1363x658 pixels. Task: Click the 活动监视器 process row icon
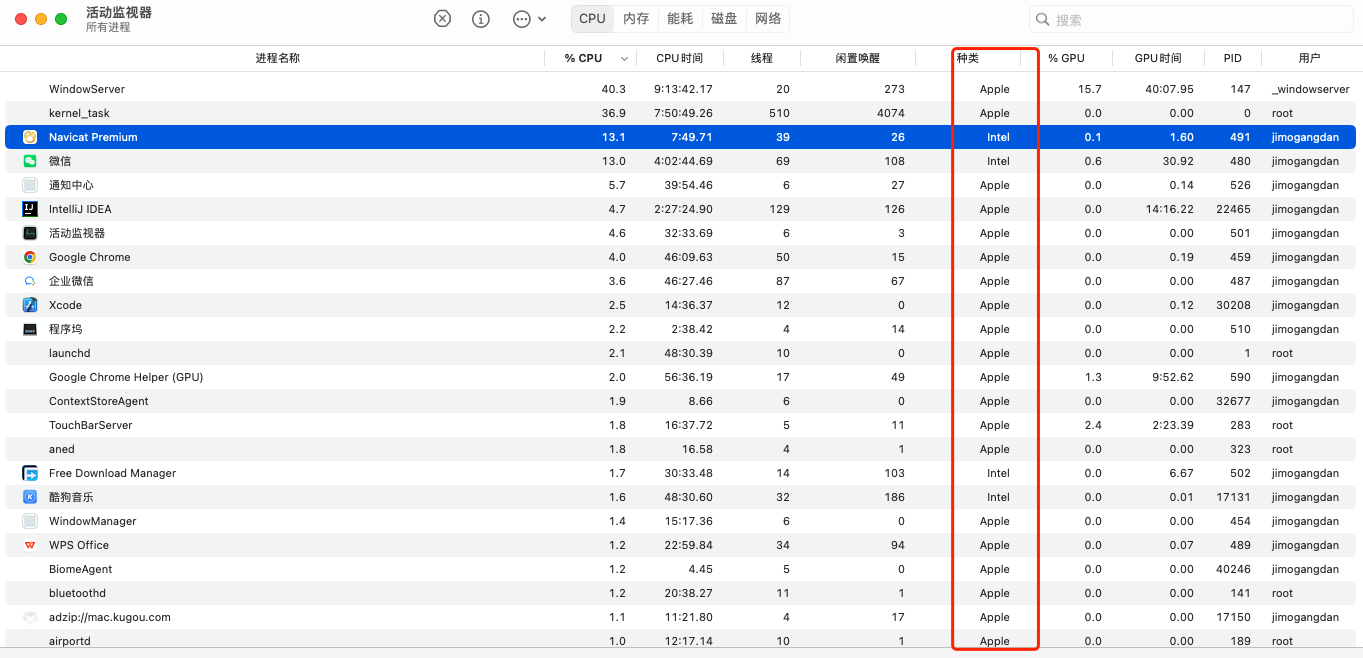click(30, 233)
